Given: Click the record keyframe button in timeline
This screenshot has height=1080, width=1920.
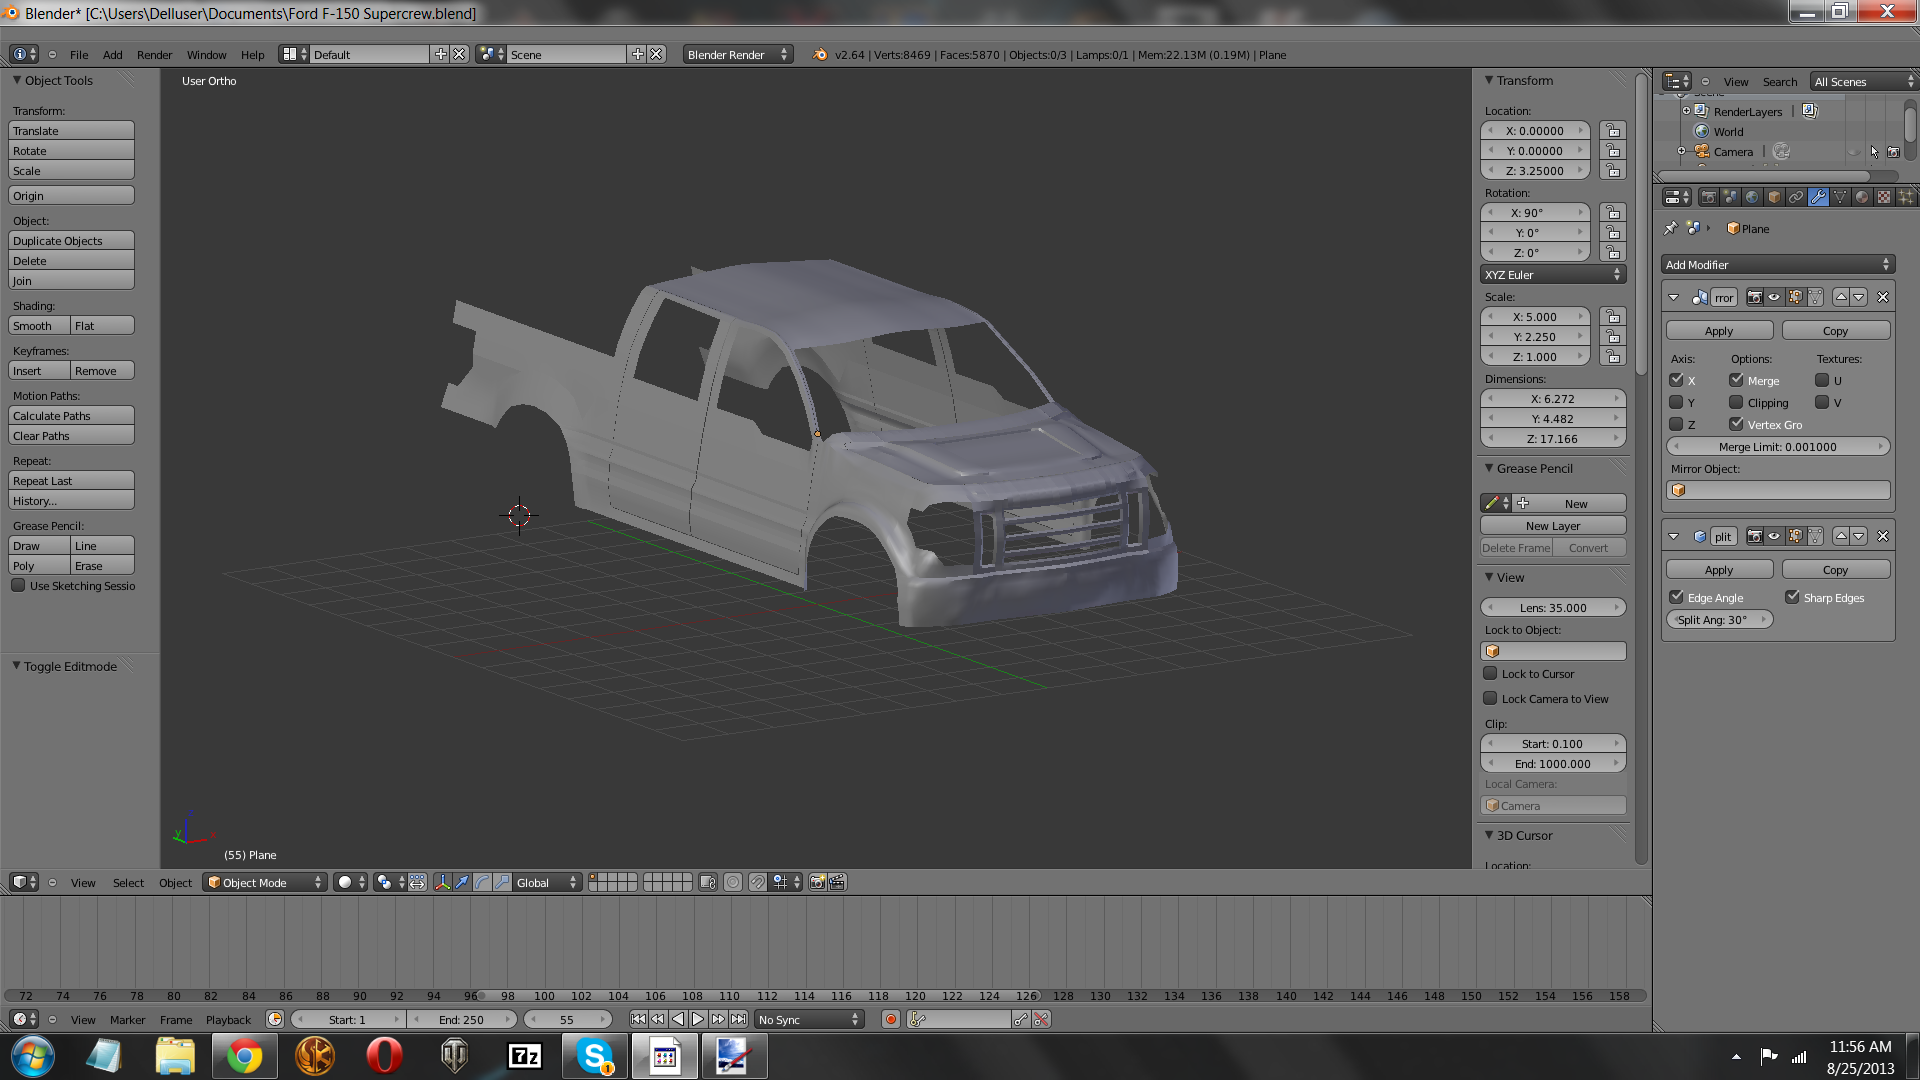Looking at the screenshot, I should [890, 1019].
